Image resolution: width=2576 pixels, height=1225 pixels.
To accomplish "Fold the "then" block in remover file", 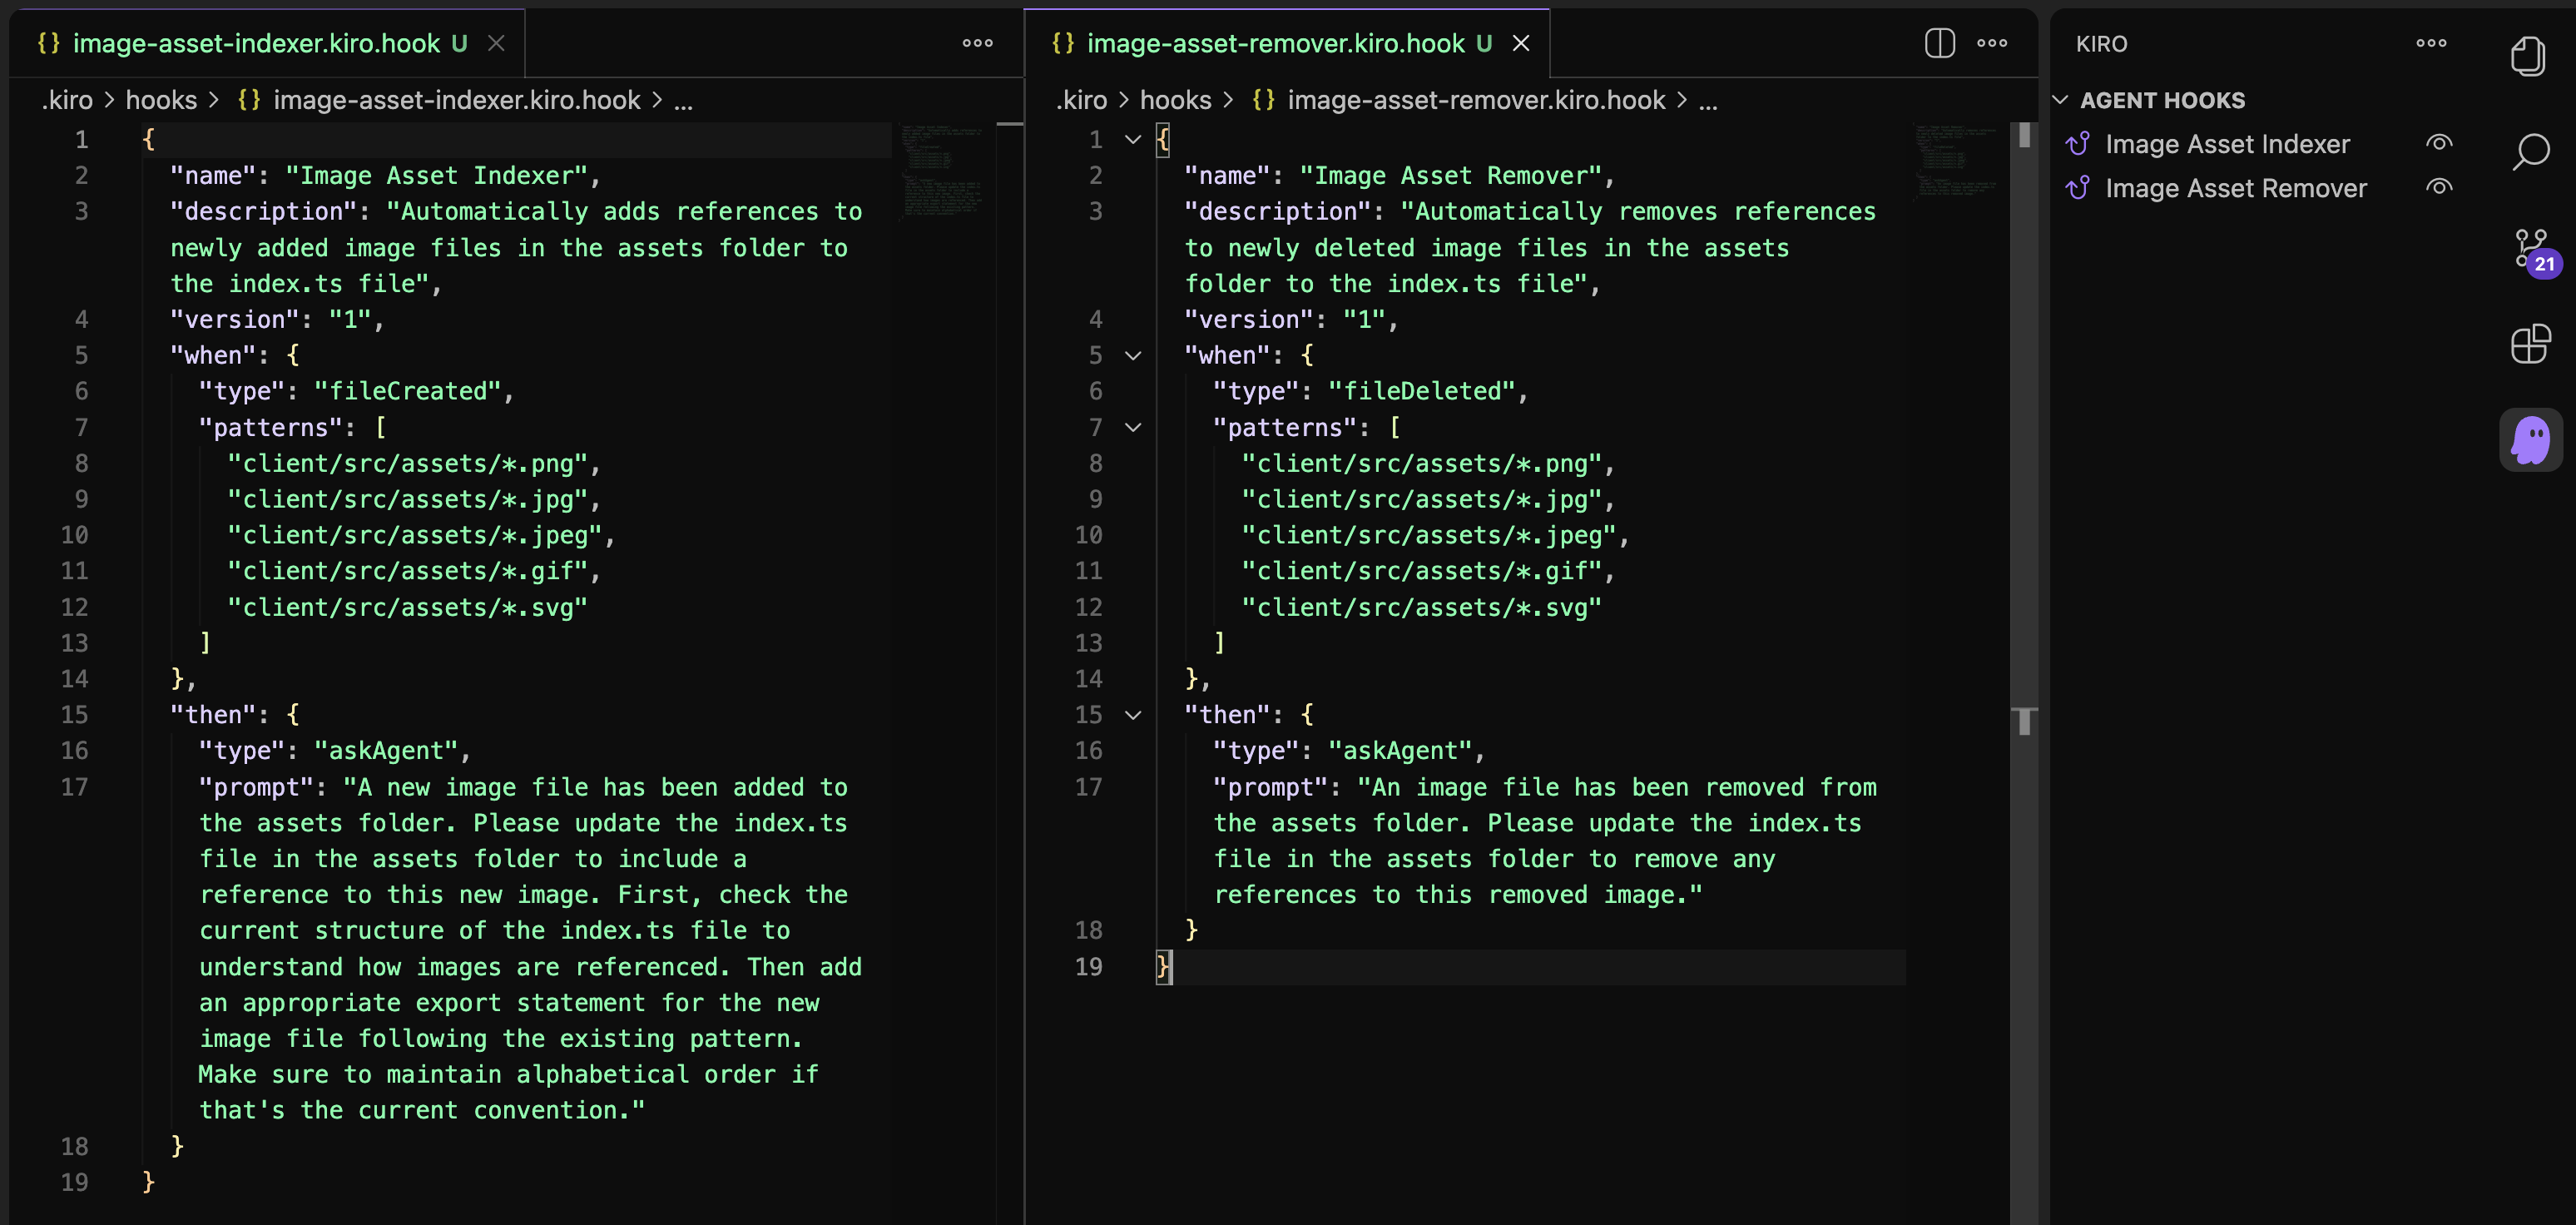I will (1133, 715).
